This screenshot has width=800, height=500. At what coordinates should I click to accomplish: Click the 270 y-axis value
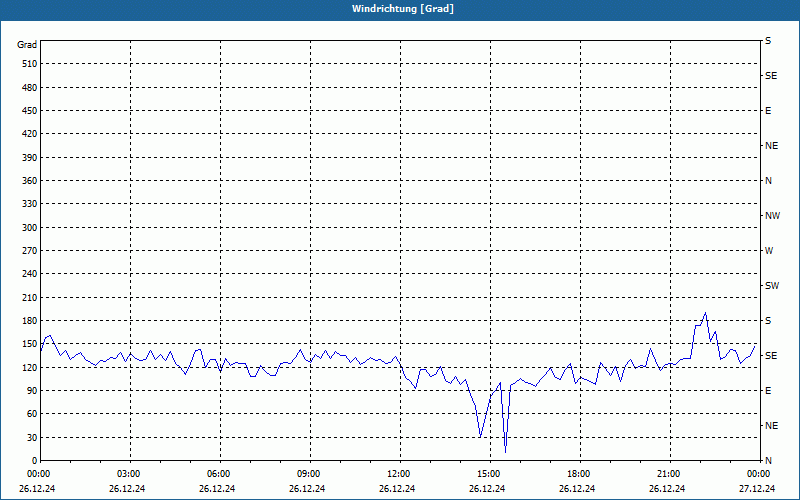tap(30, 251)
